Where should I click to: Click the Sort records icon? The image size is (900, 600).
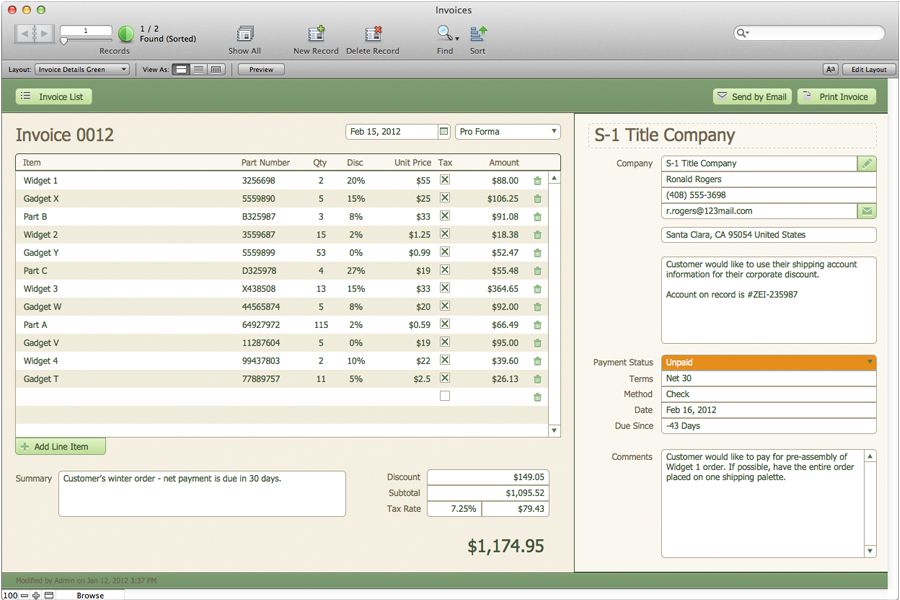[478, 35]
